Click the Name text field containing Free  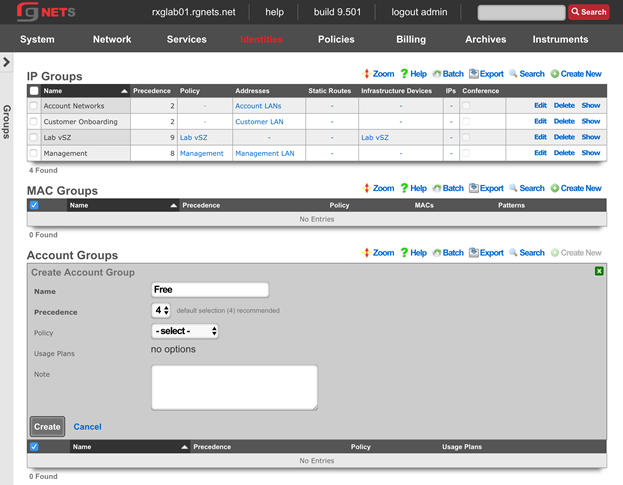(x=210, y=290)
